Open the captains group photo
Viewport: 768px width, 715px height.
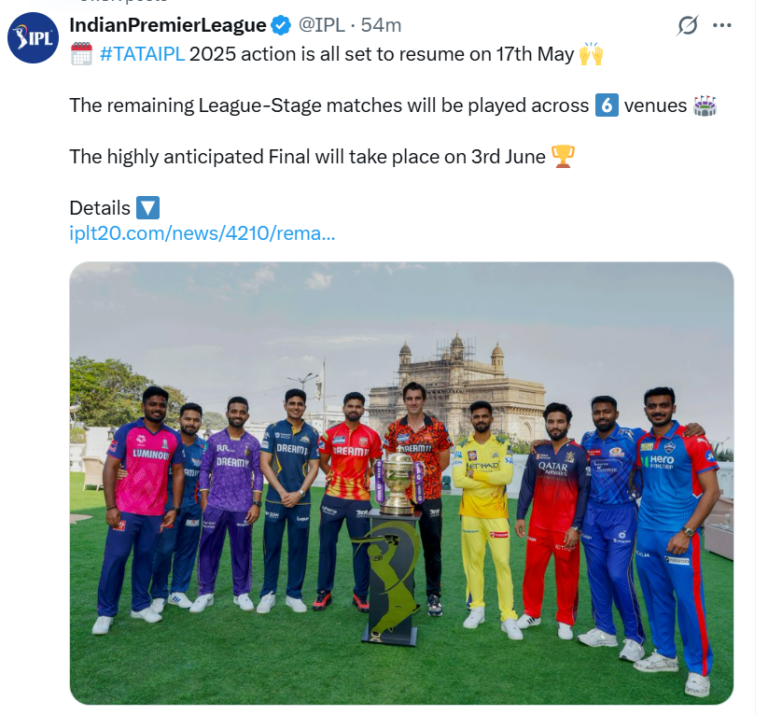pos(401,483)
